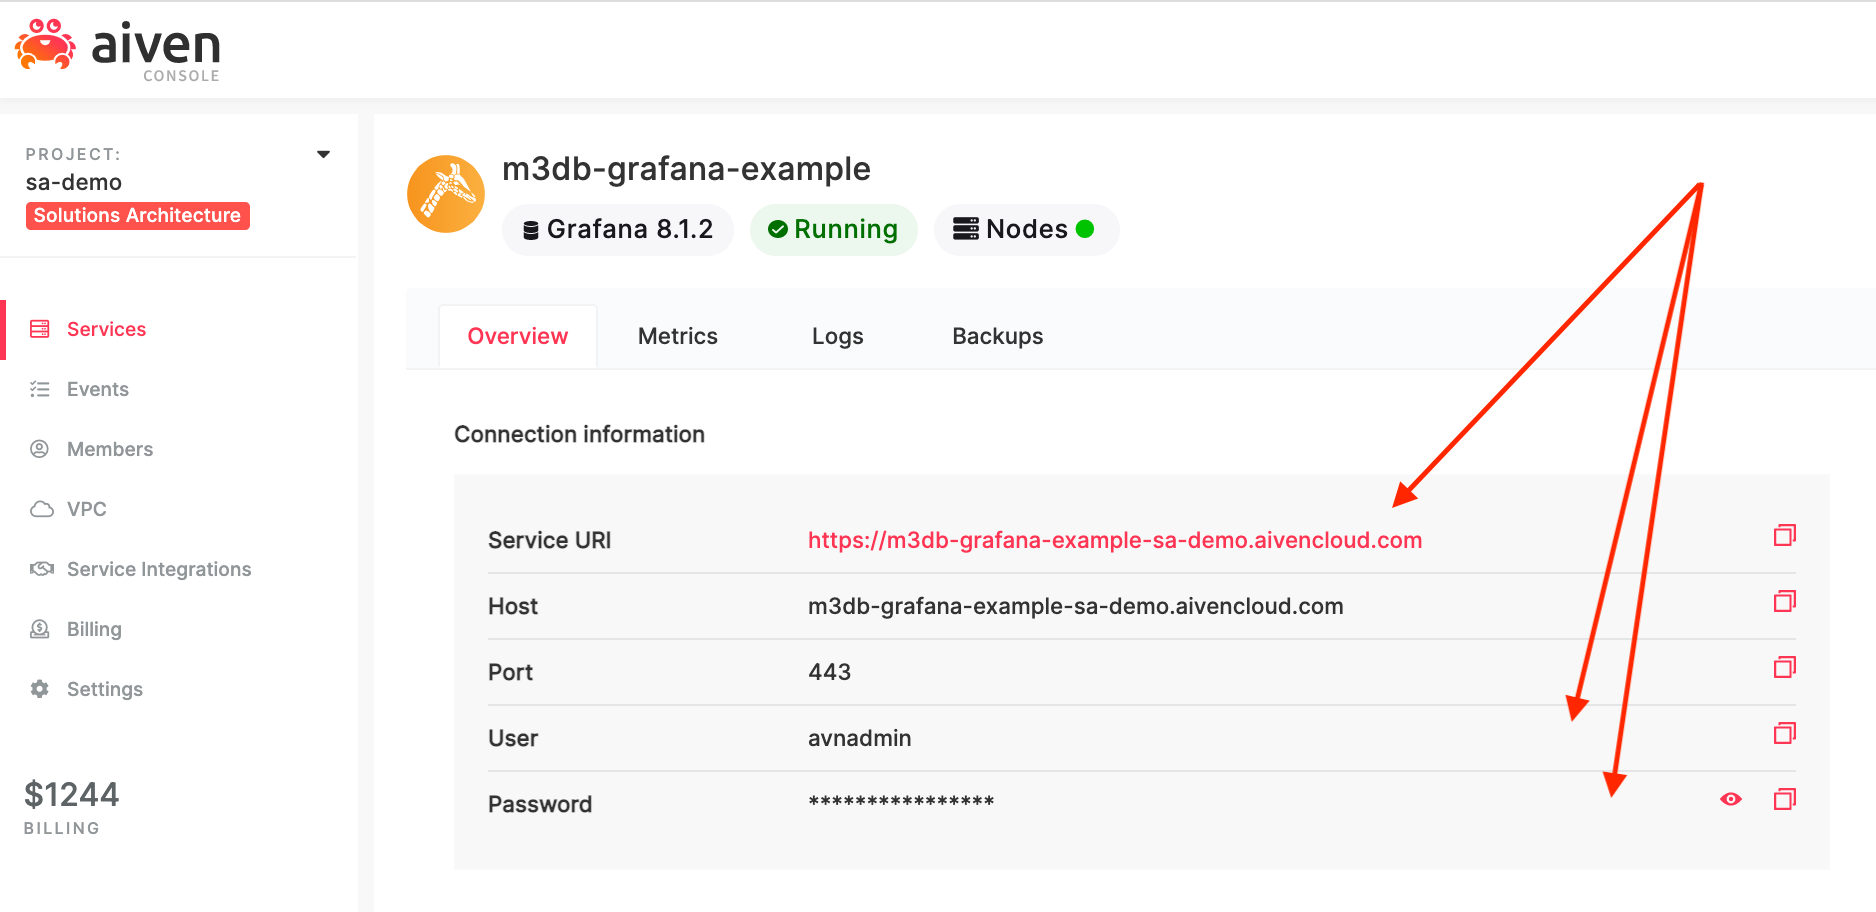1876x912 pixels.
Task: Click the Billing sidebar icon
Action: point(40,629)
